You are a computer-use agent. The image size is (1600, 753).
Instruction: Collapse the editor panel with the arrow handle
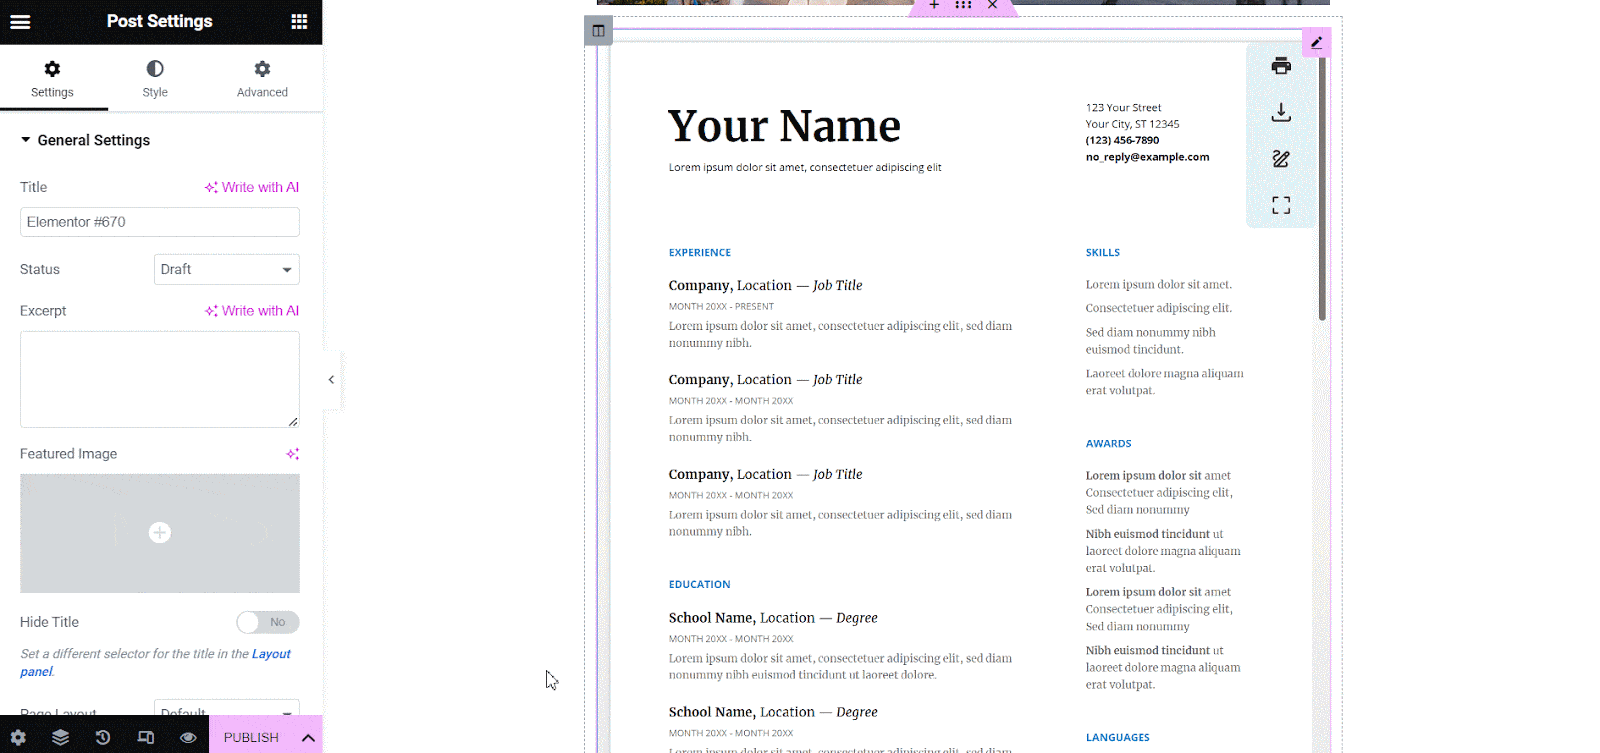(331, 380)
